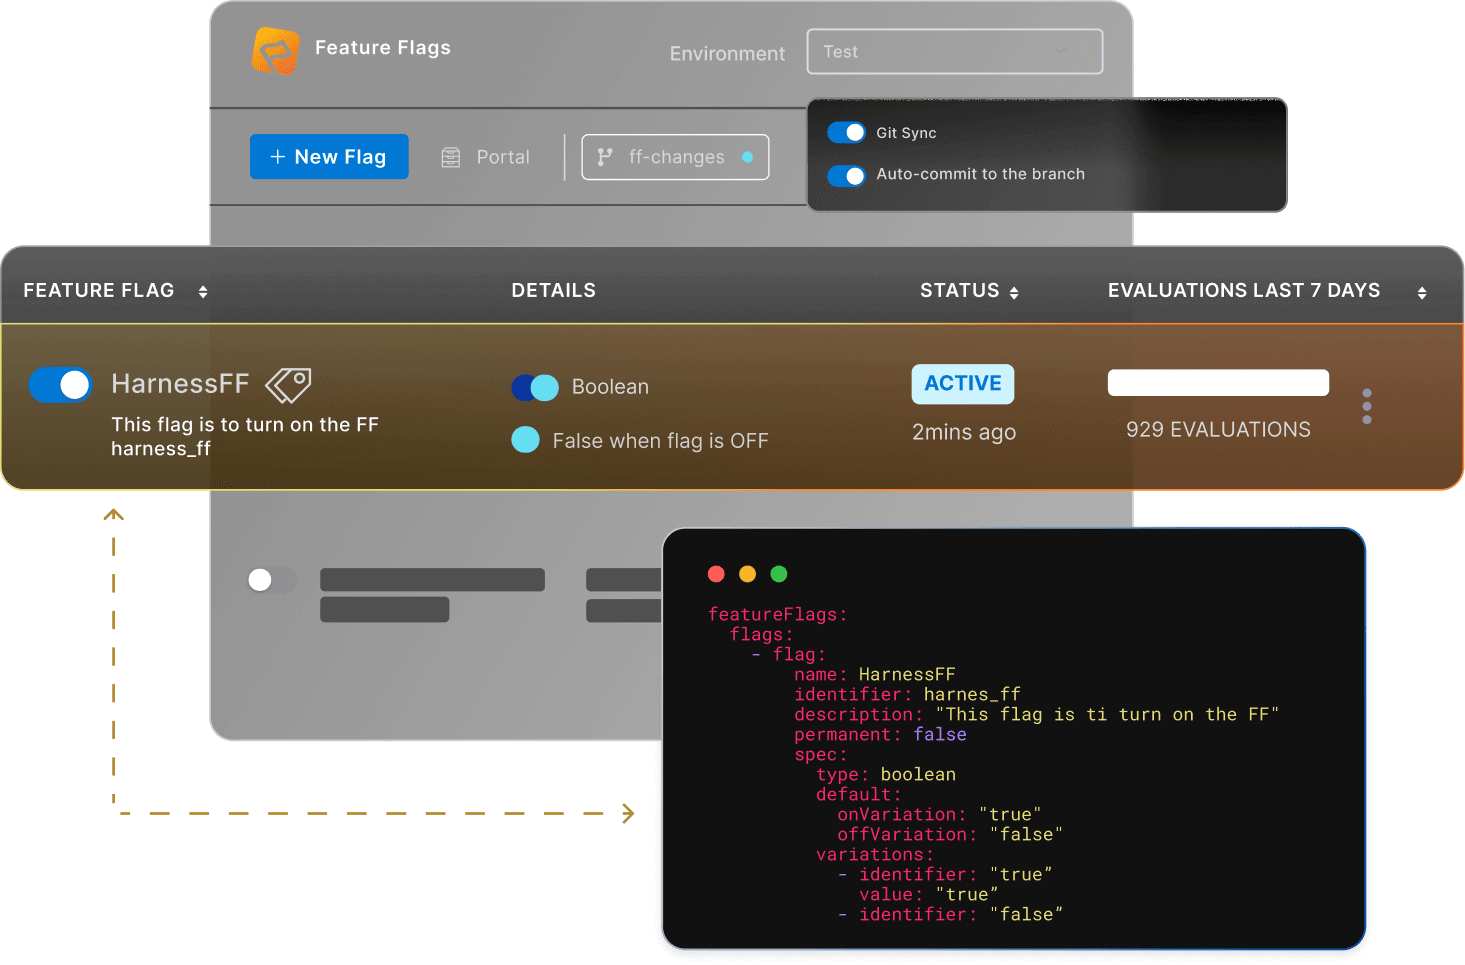Open the Portal icon
Viewport: 1465px width, 965px height.
click(x=451, y=157)
